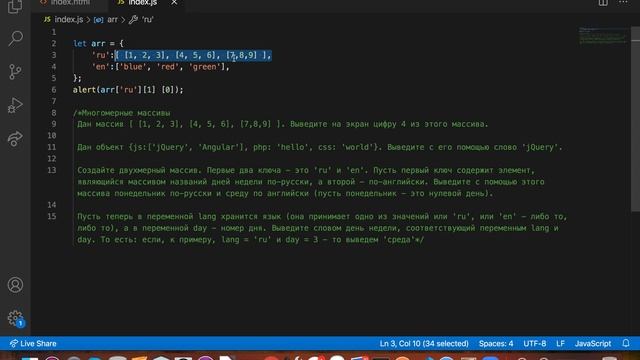Click the comment line 'Многомерные массивы'
This screenshot has height=360, width=640.
point(122,113)
